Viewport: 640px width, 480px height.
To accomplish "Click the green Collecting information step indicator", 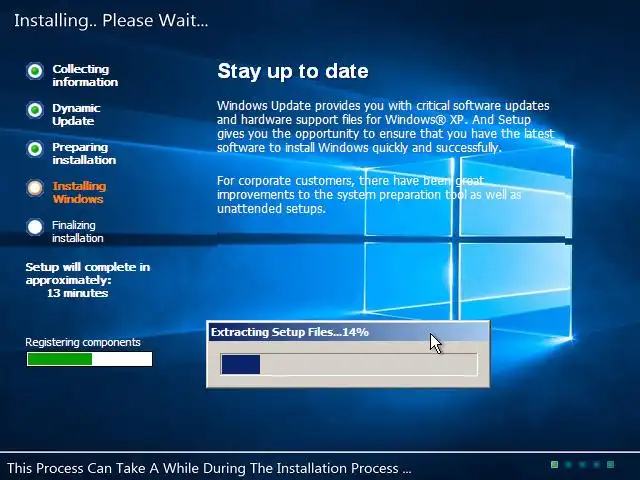I will click(x=35, y=71).
